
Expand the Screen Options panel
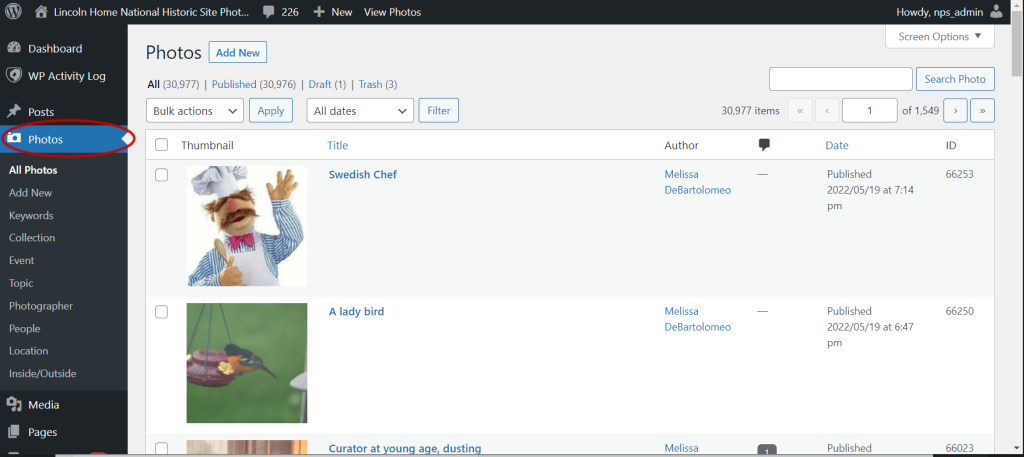tap(940, 37)
